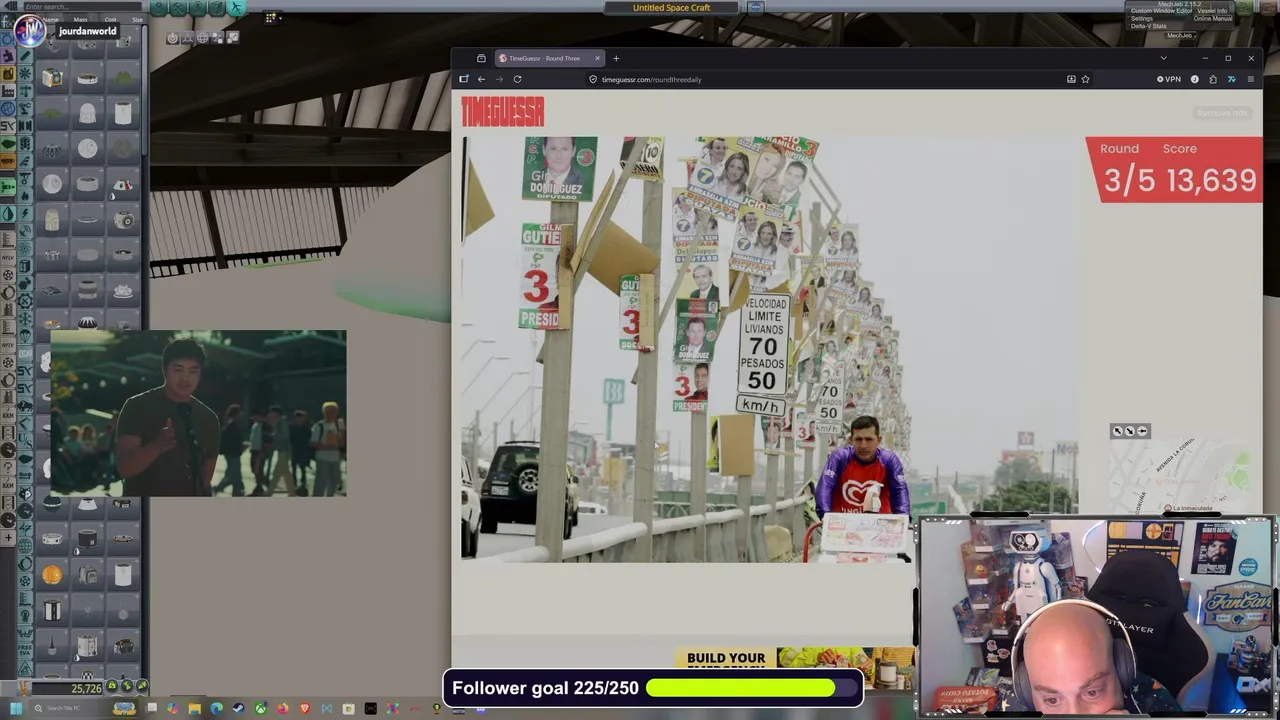Click the Remove ads button
Viewport: 1280px width, 720px height.
1222,113
